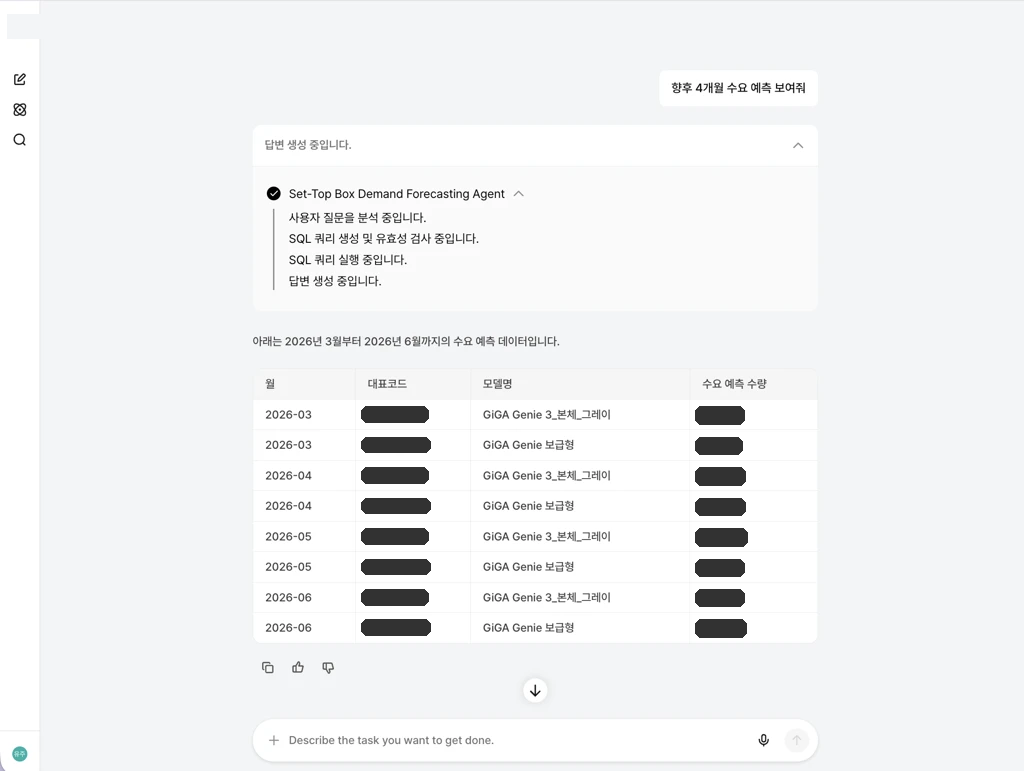Start a new chat with compose icon
The height and width of the screenshot is (771, 1024).
pos(20,79)
